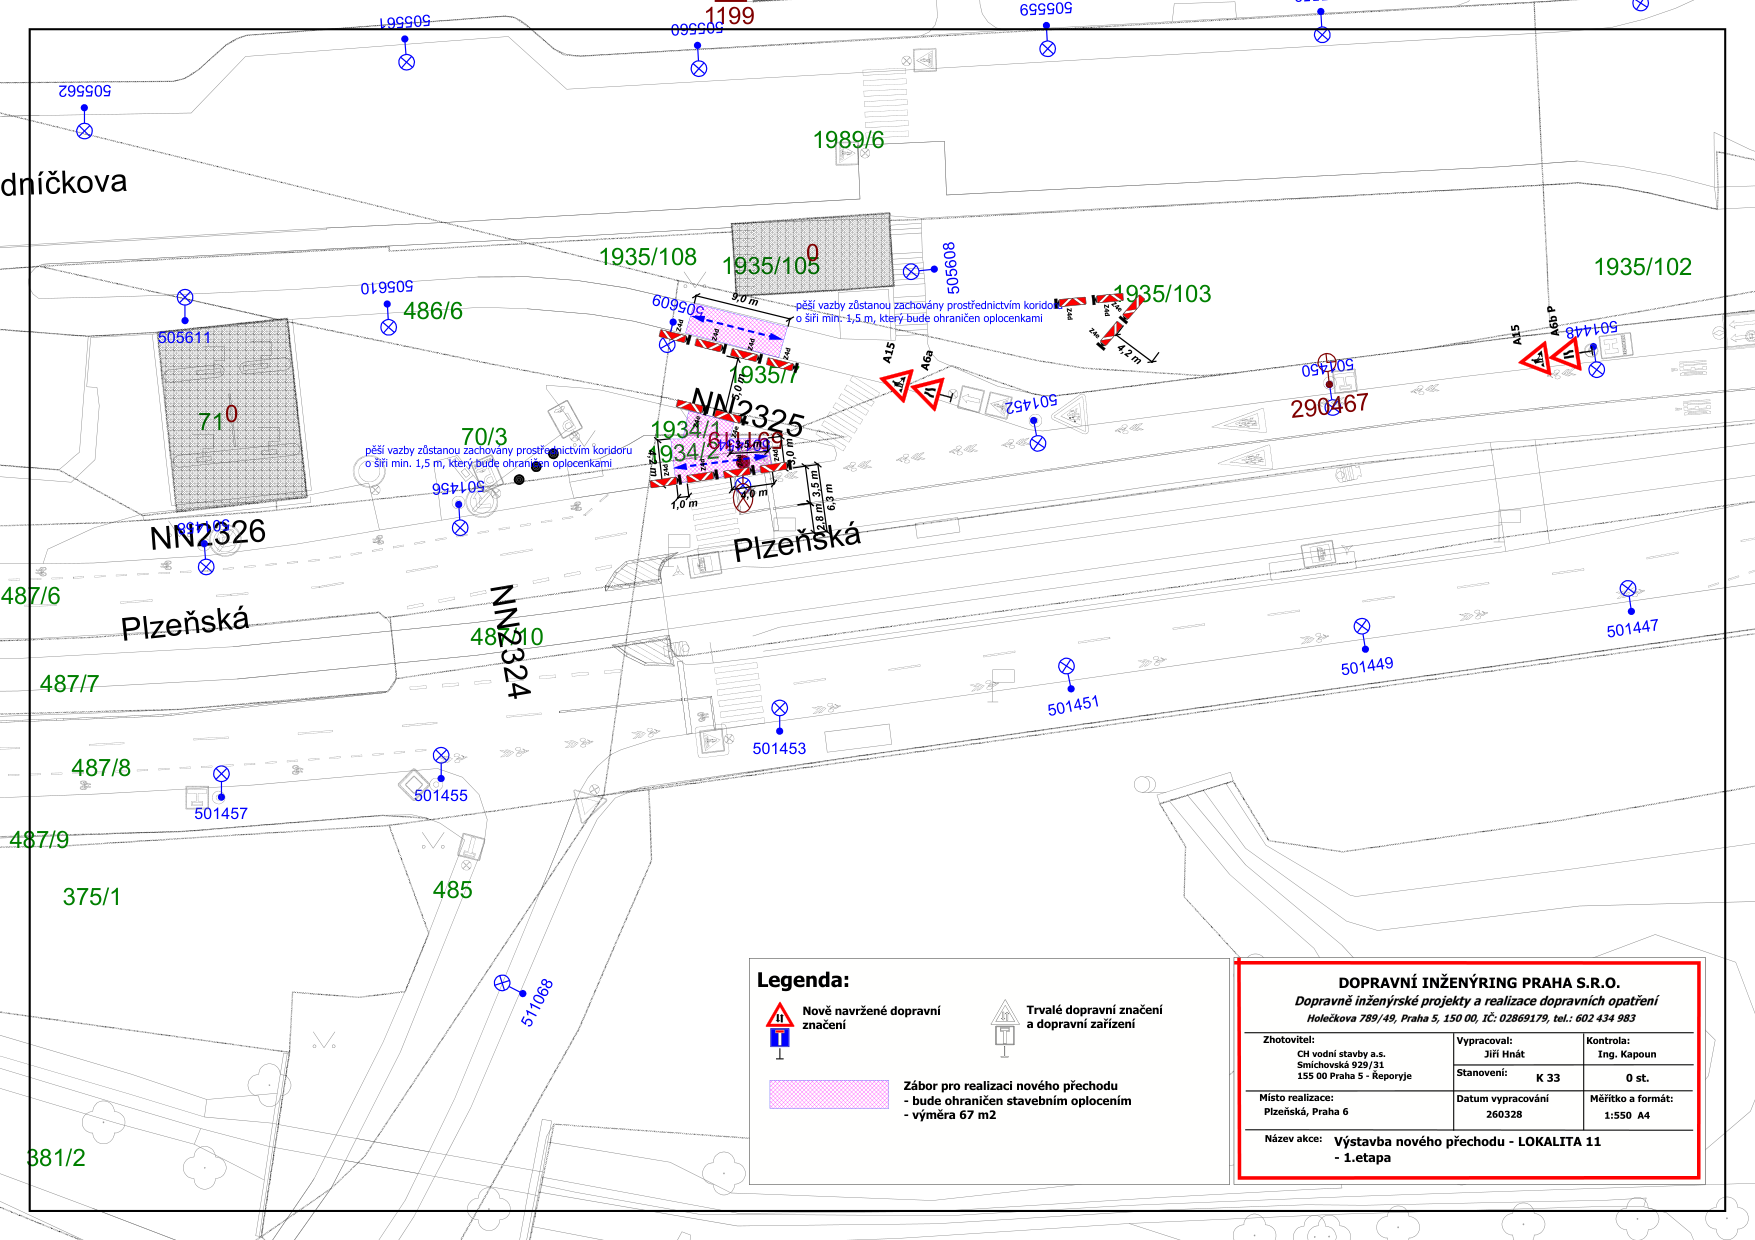Image resolution: width=1755 pixels, height=1240 pixels.
Task: Click the 9,0 m dimension label
Action: (745, 299)
